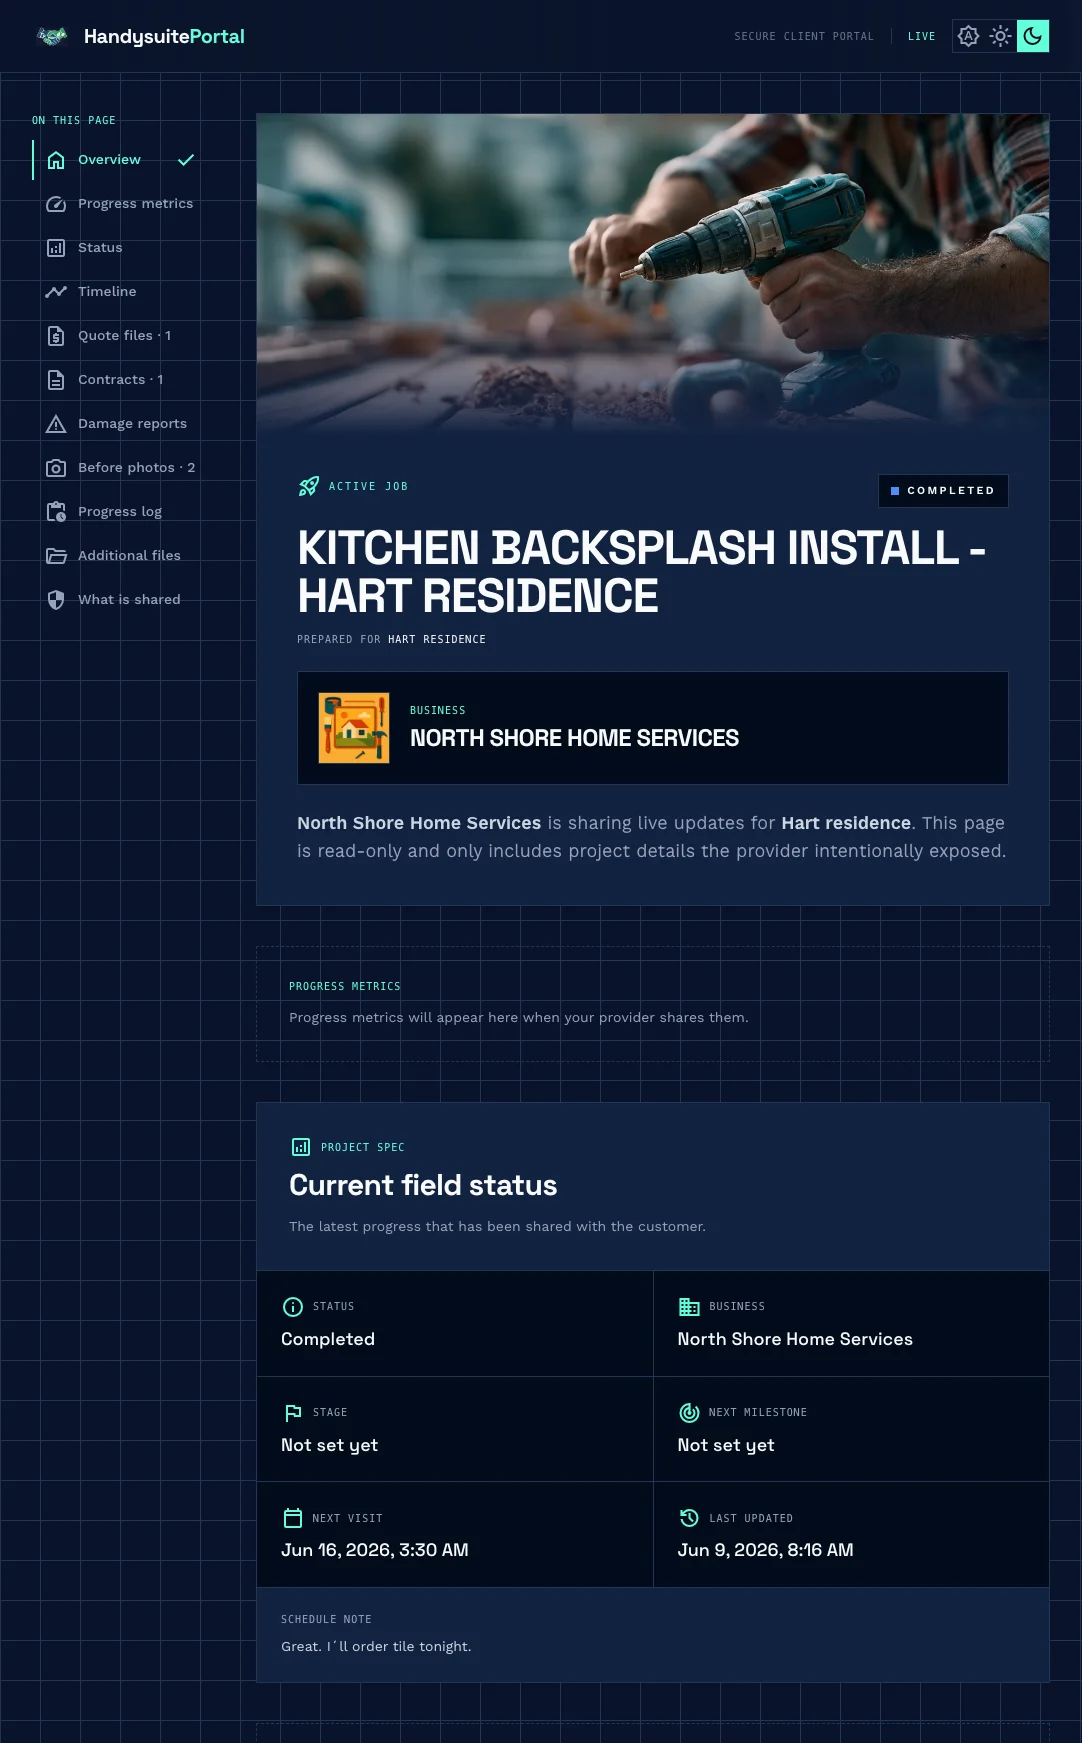This screenshot has width=1082, height=1743.
Task: Click the Kitchen Backsplash Install job title
Action: point(642,572)
